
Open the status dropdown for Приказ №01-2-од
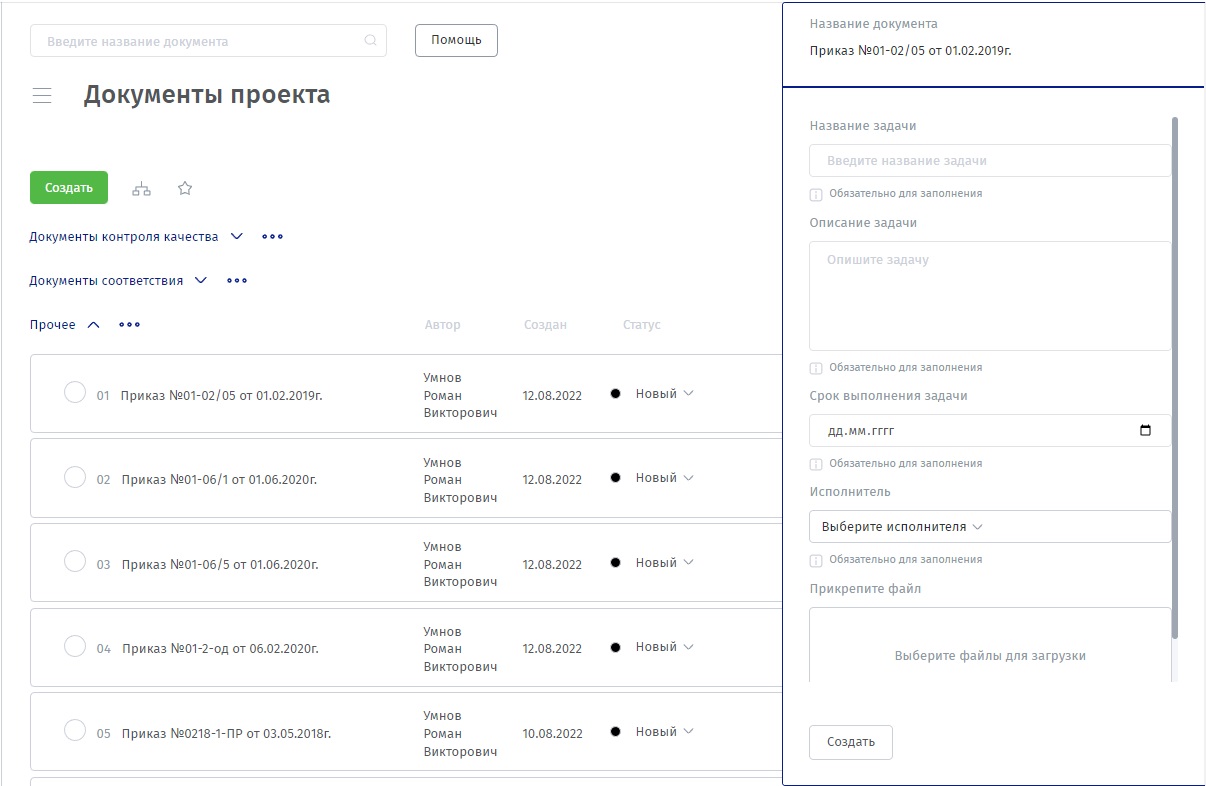pos(664,647)
